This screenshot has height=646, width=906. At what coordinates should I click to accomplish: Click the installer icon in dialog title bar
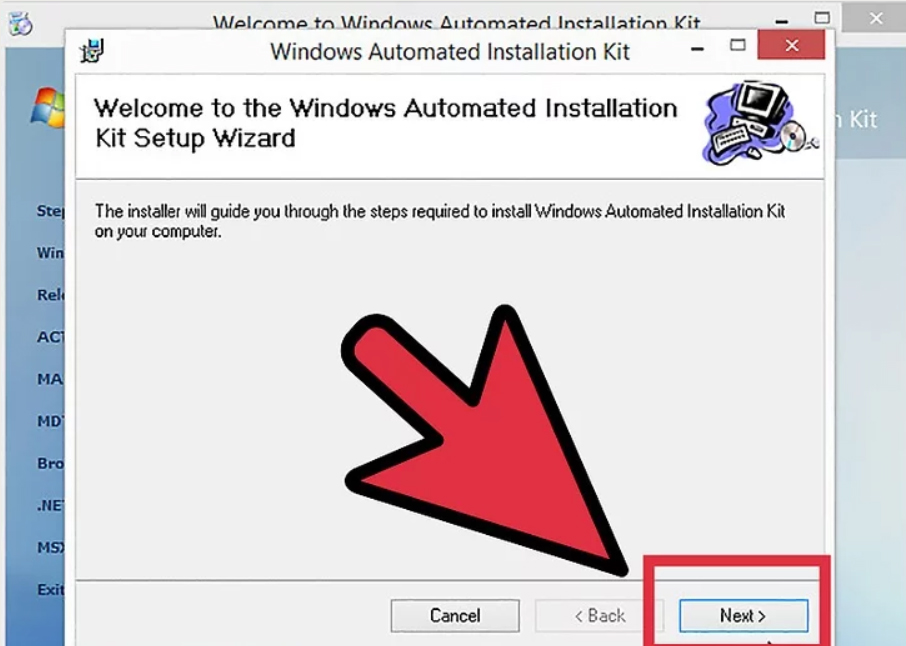coord(92,51)
